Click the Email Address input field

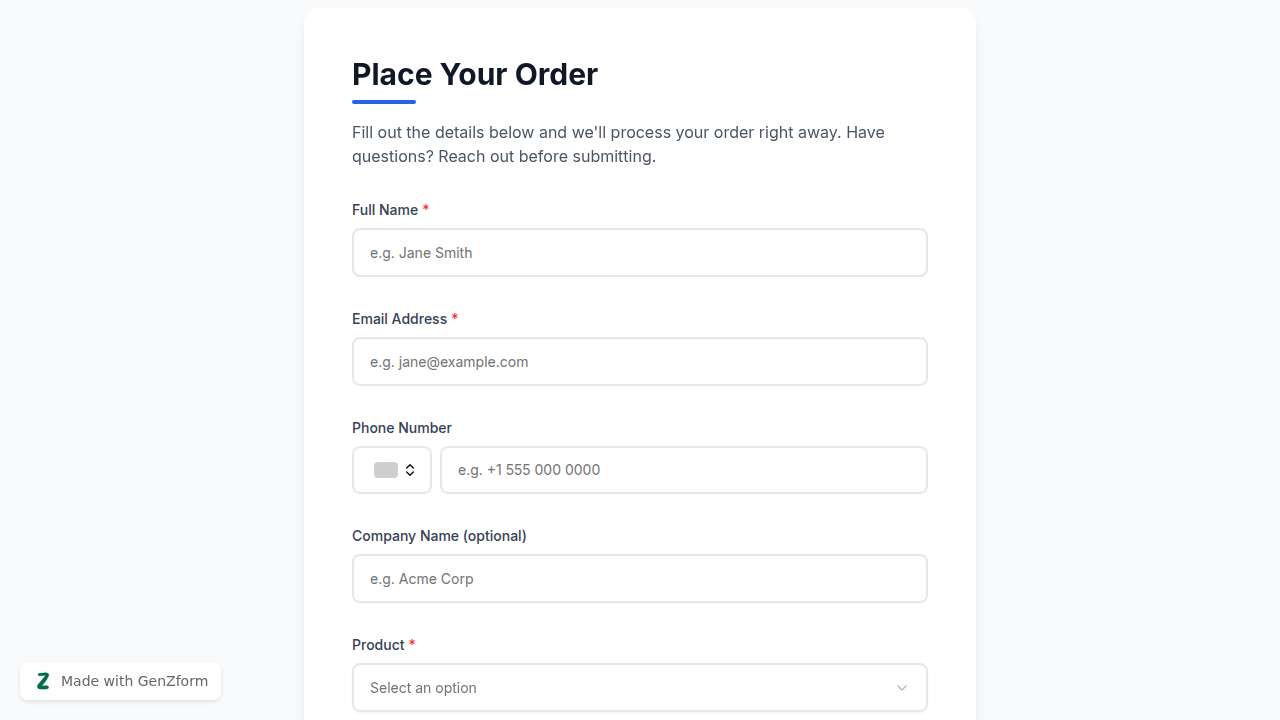click(x=640, y=361)
